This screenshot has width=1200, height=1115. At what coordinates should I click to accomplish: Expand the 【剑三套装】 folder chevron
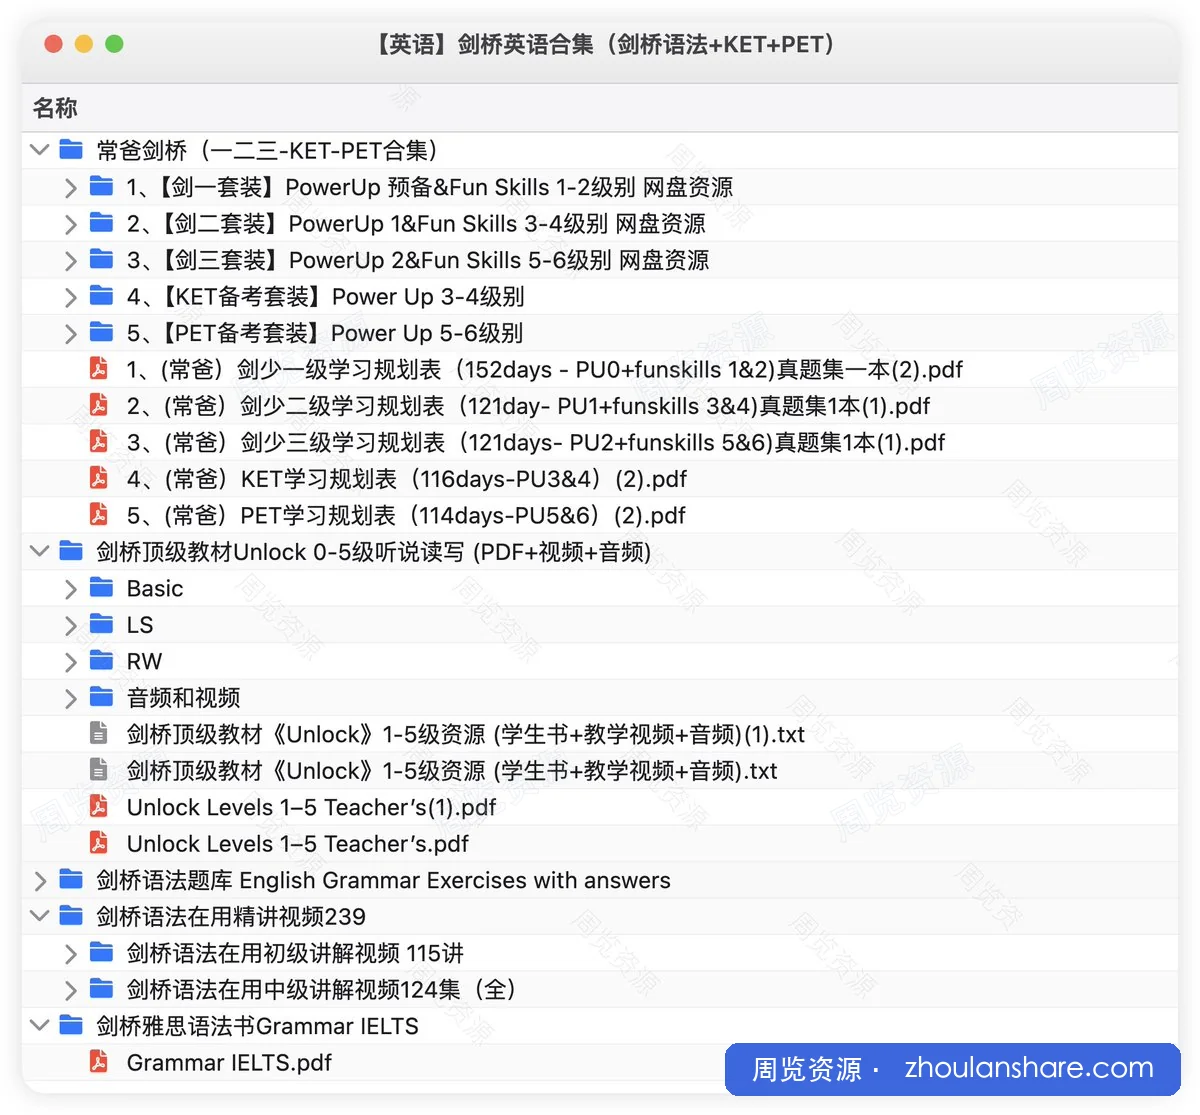click(x=70, y=260)
